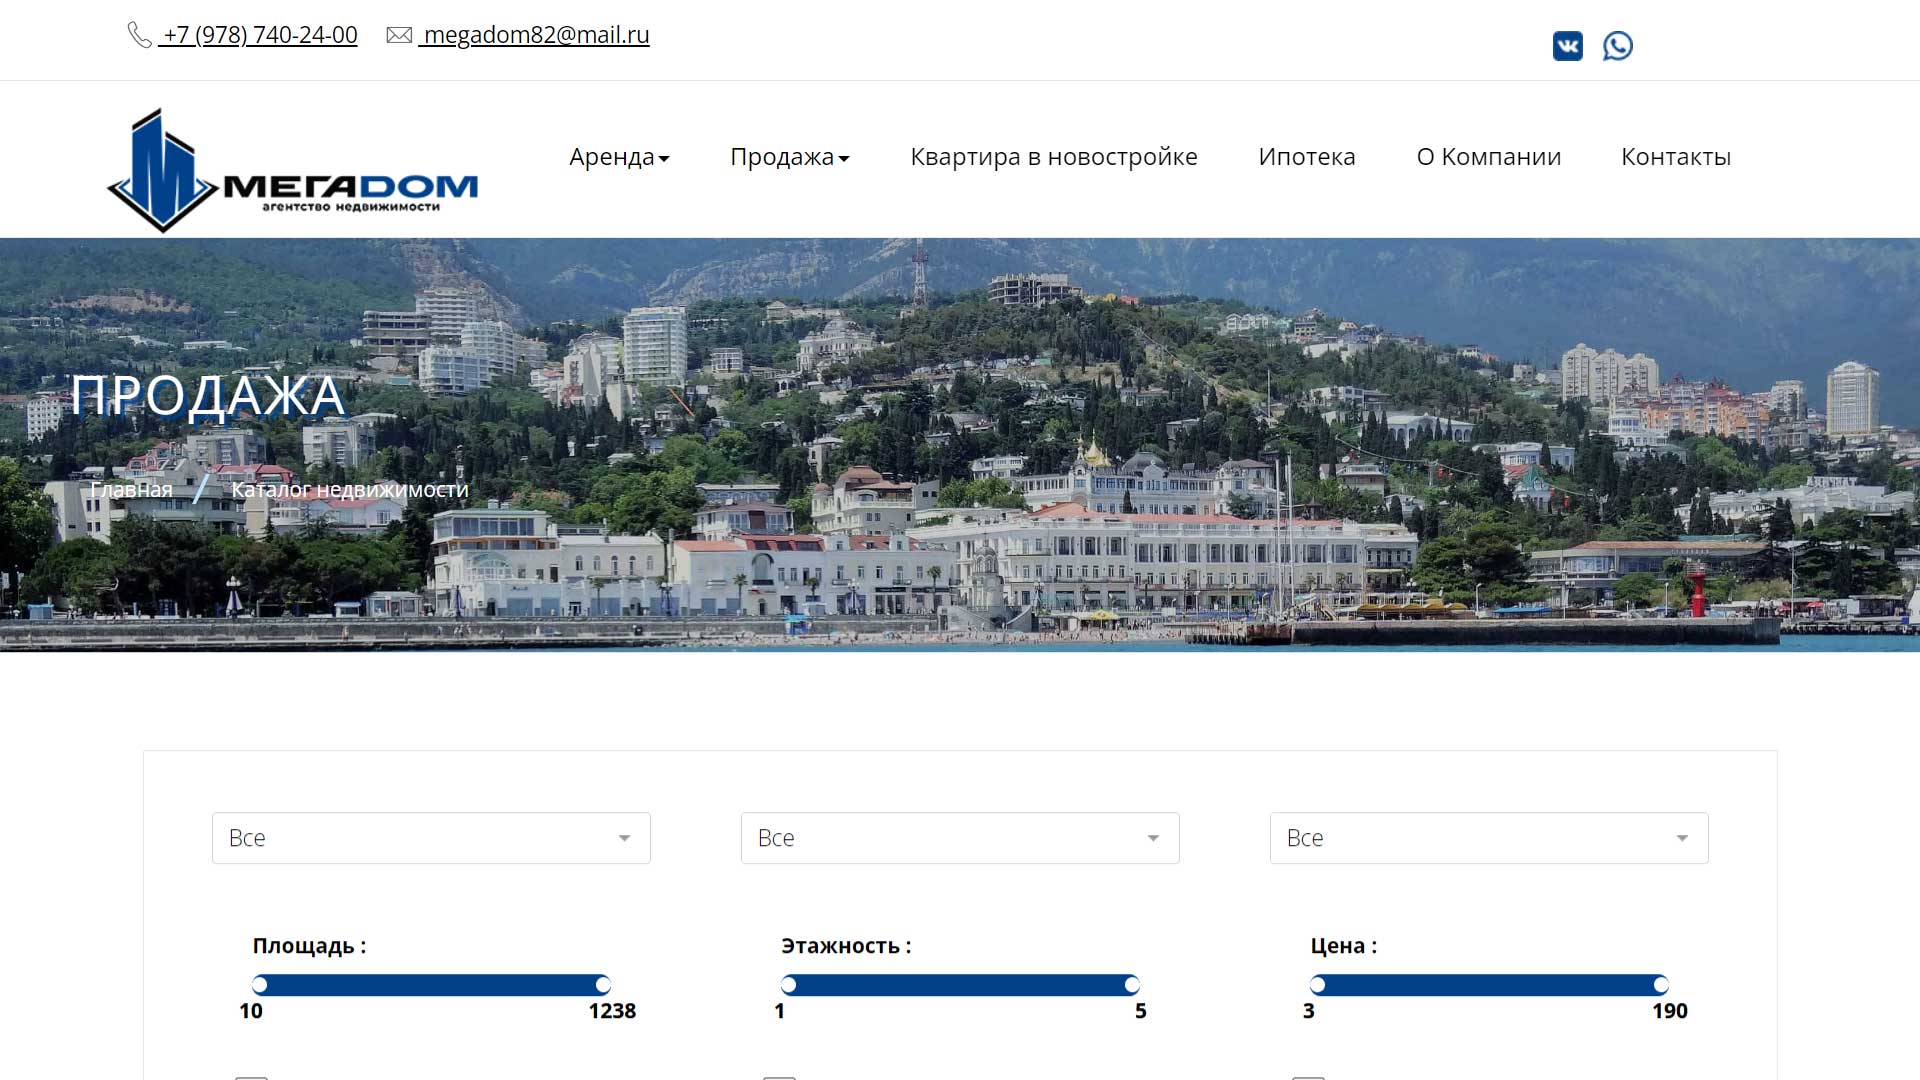
Task: Go to Квартира в новостройке page
Action: tap(1053, 157)
